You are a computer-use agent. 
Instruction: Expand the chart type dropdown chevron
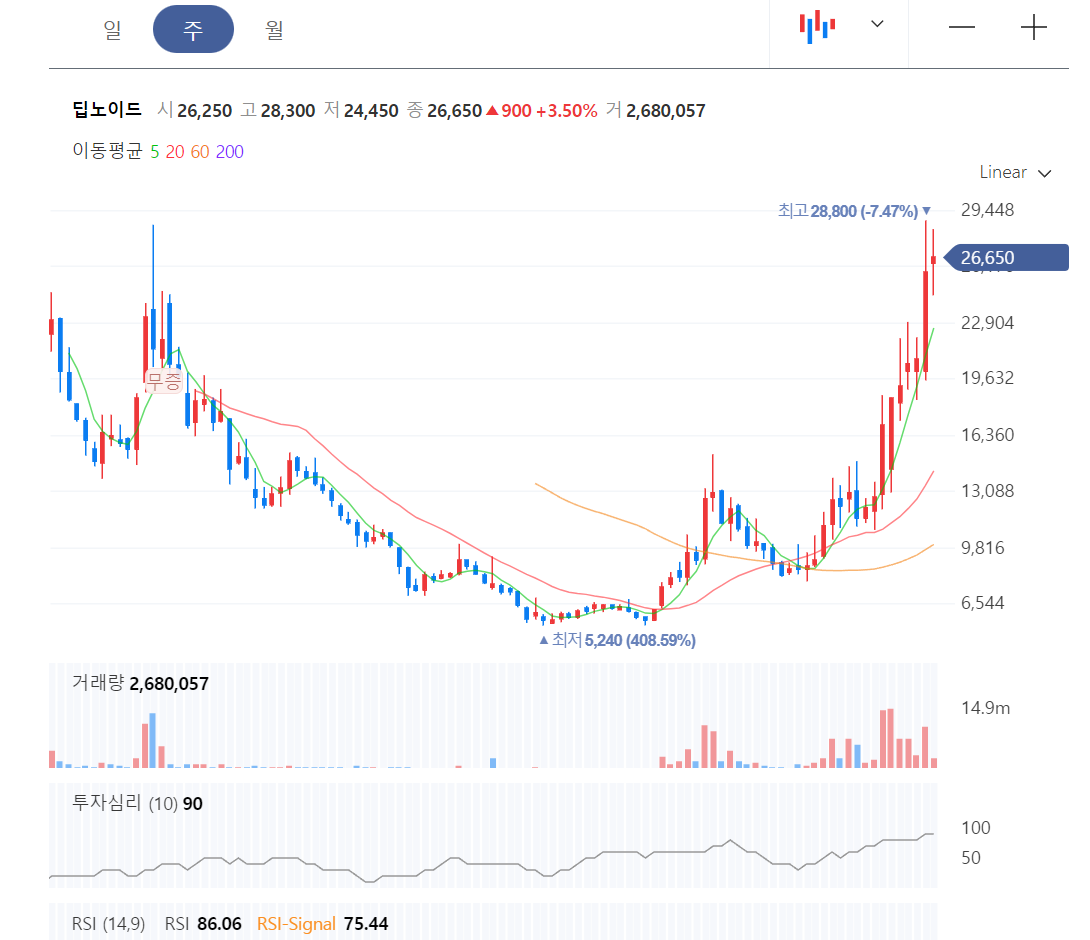(877, 24)
